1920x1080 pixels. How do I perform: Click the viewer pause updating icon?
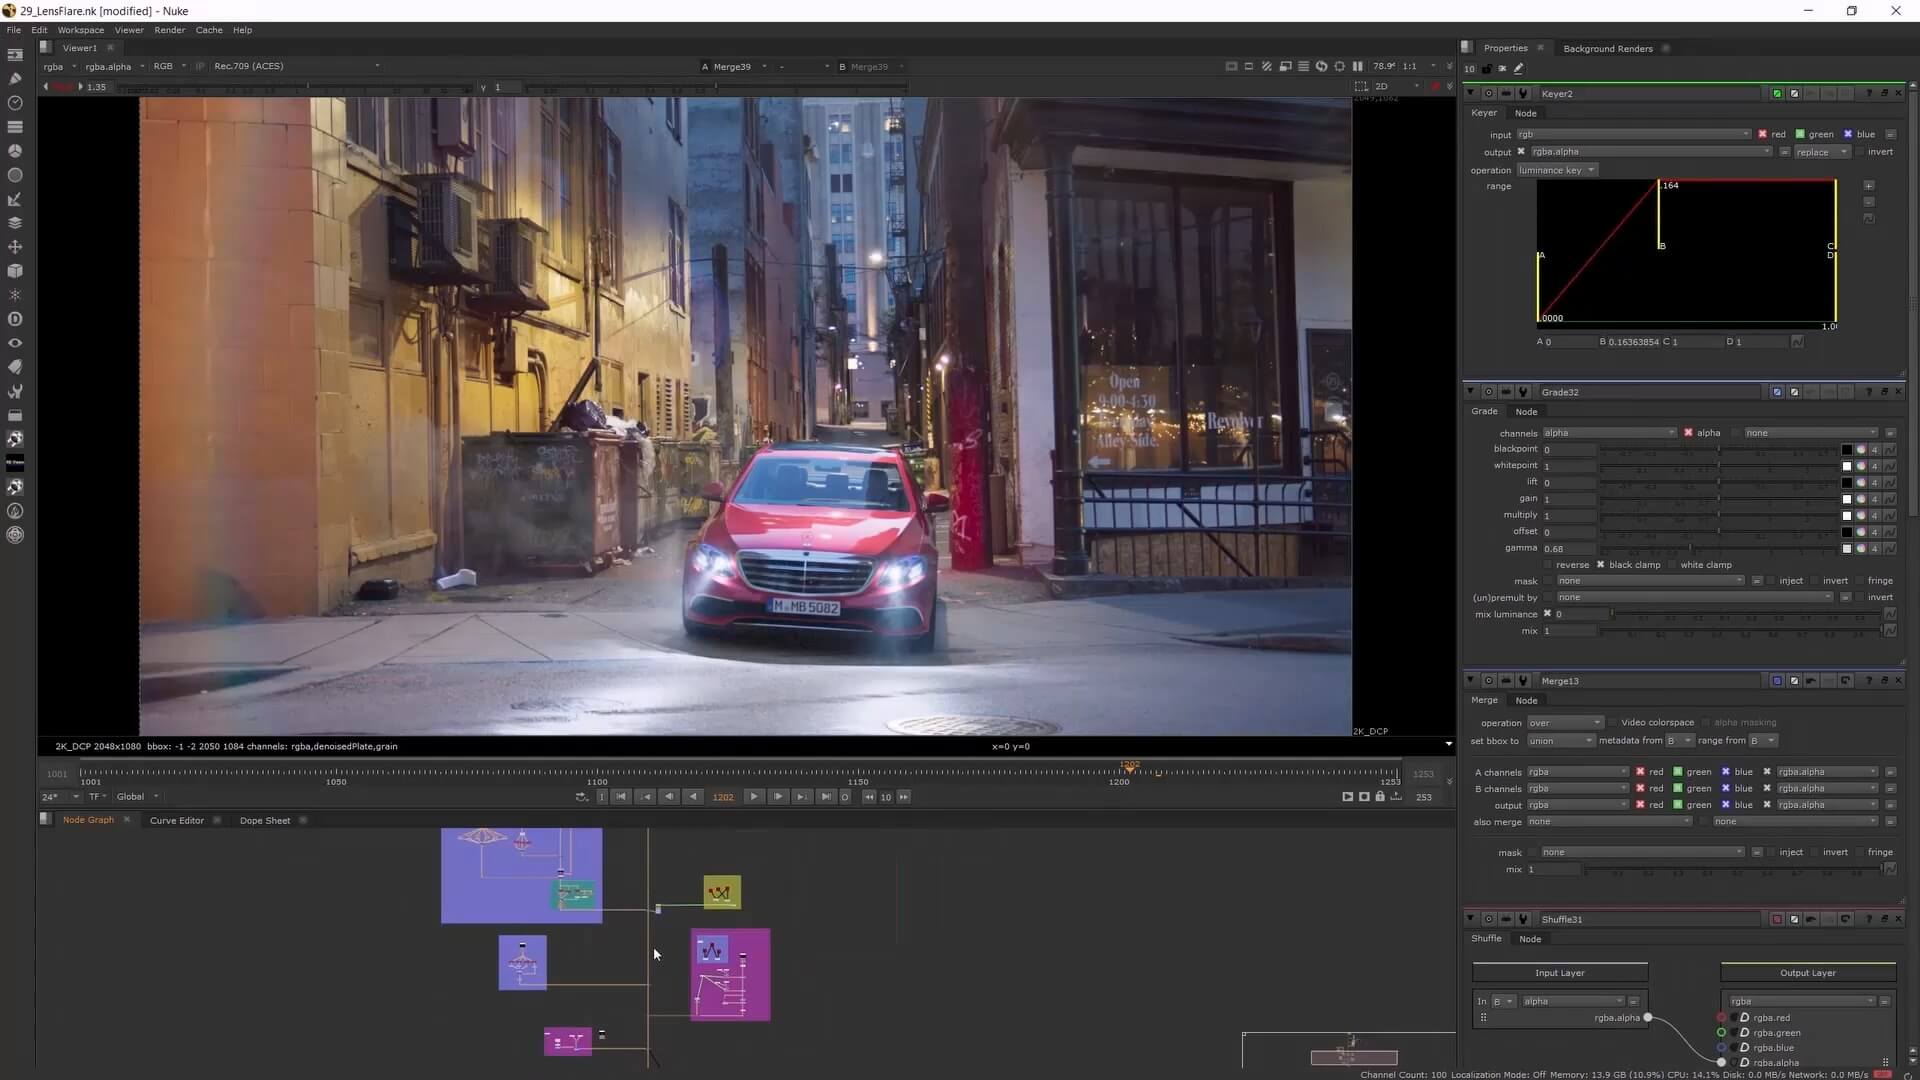tap(1358, 66)
